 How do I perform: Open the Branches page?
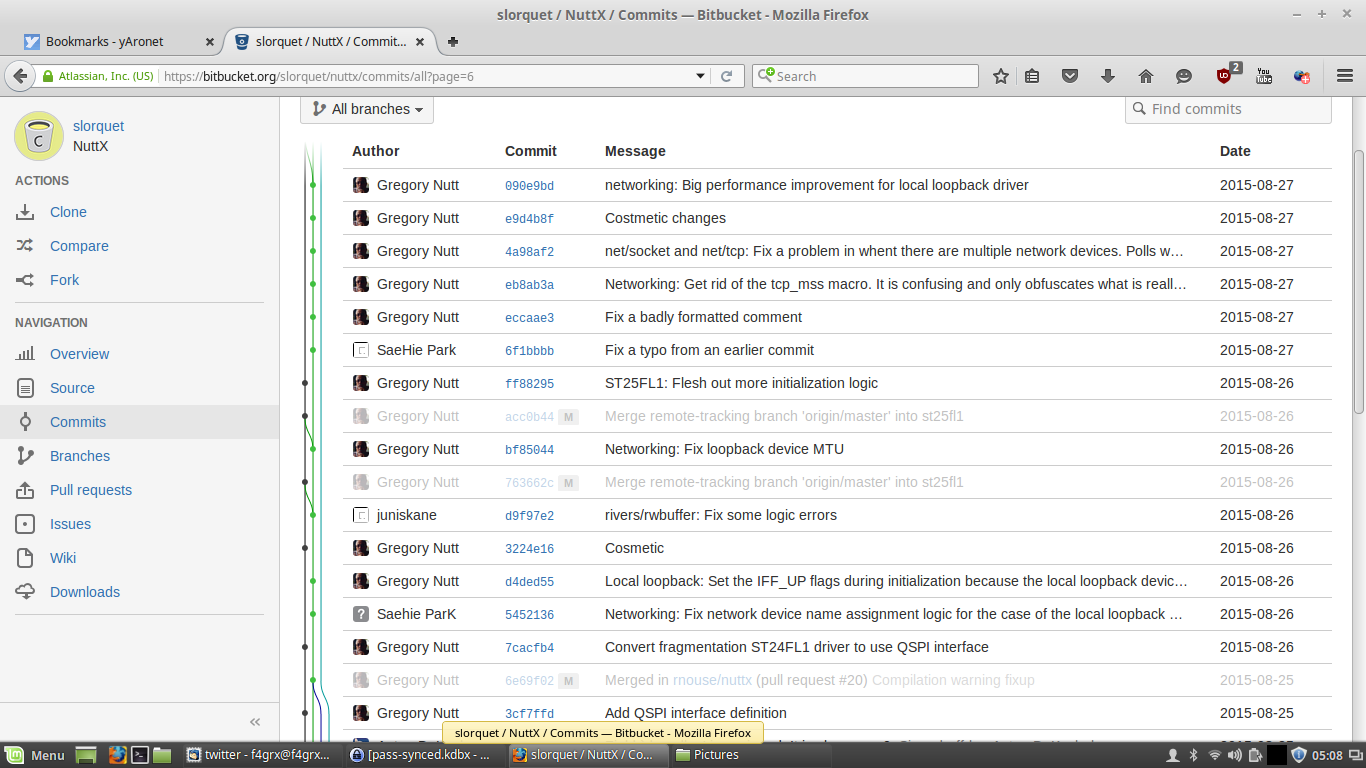point(79,456)
